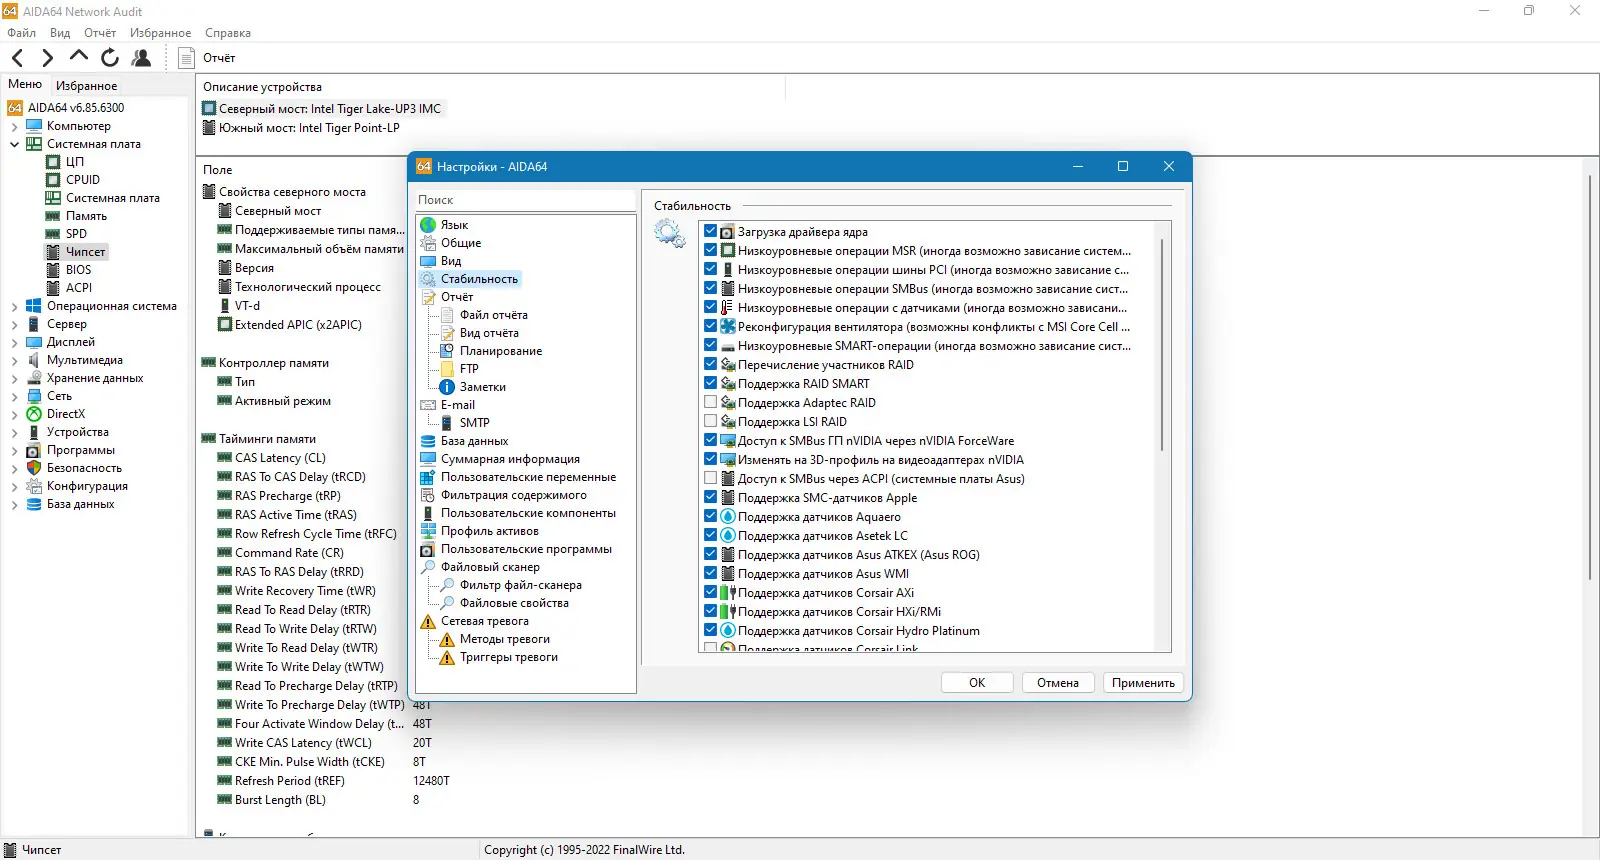Select Общие in the settings tree
The width and height of the screenshot is (1600, 860).
click(x=461, y=243)
